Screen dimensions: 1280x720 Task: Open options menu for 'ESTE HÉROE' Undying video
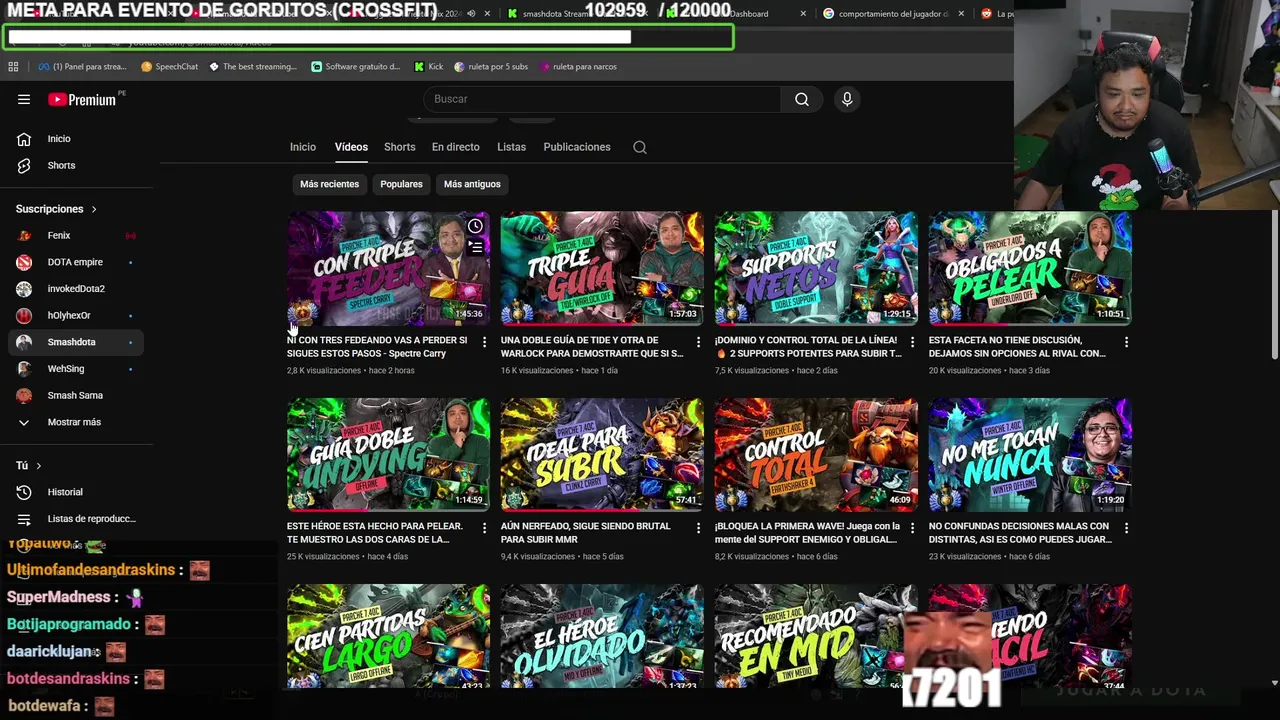(x=484, y=528)
